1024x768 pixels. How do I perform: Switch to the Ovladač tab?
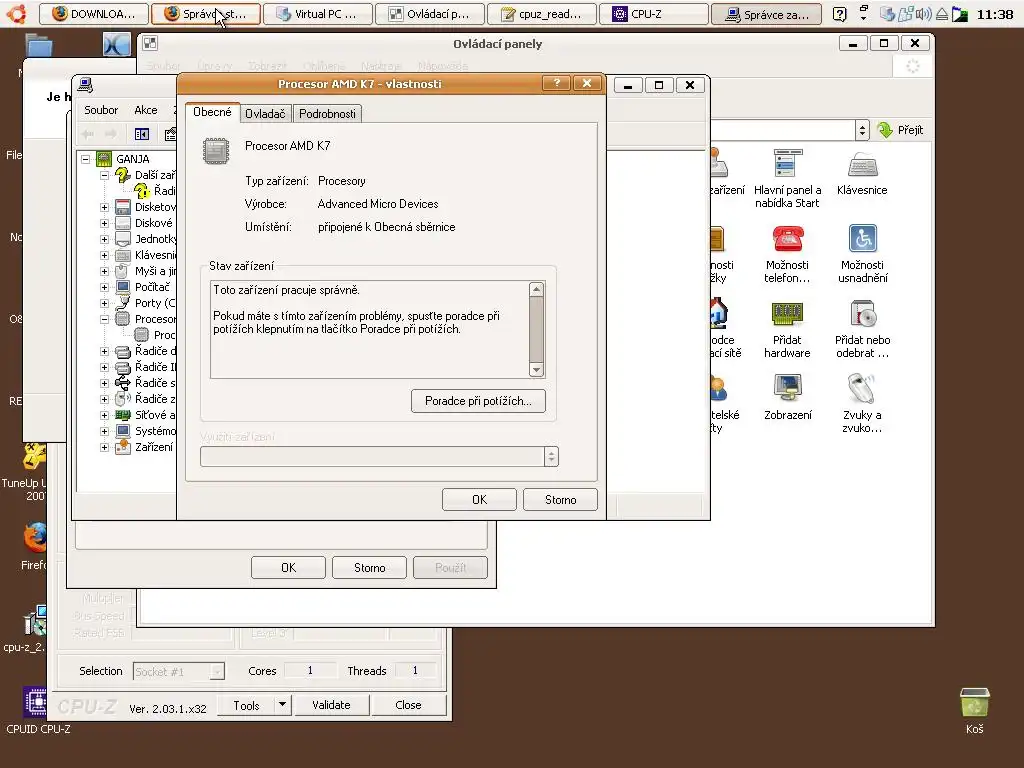pyautogui.click(x=265, y=114)
